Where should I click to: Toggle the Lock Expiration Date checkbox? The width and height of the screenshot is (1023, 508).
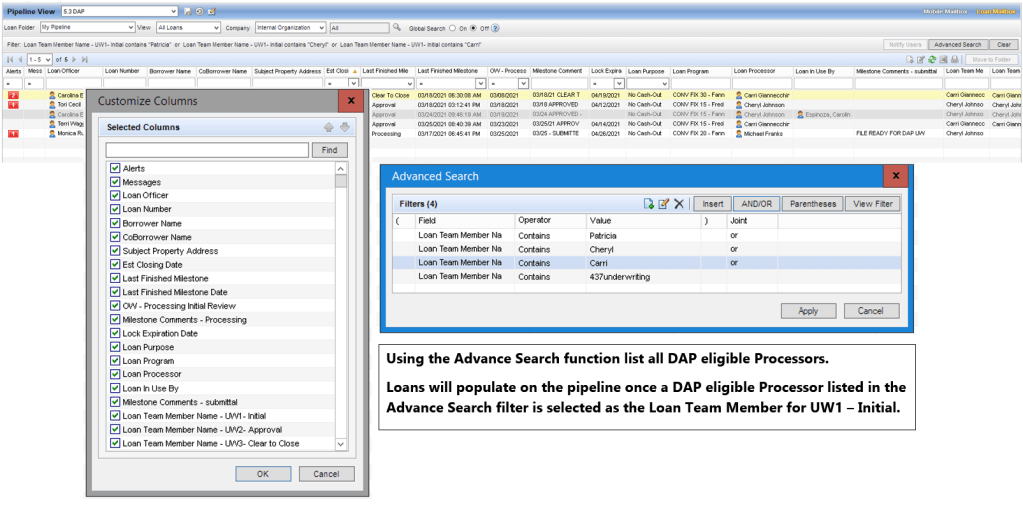tap(115, 333)
